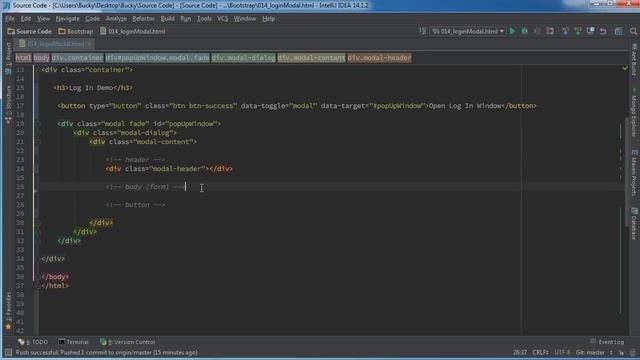Open the Edit menu
640x360 pixels.
(26, 19)
